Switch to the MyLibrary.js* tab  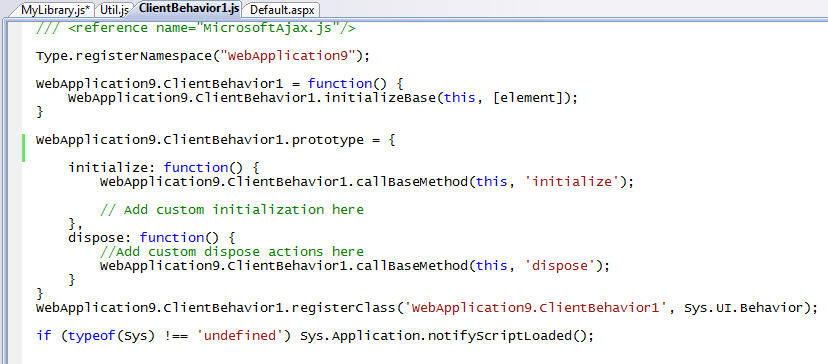tap(55, 10)
